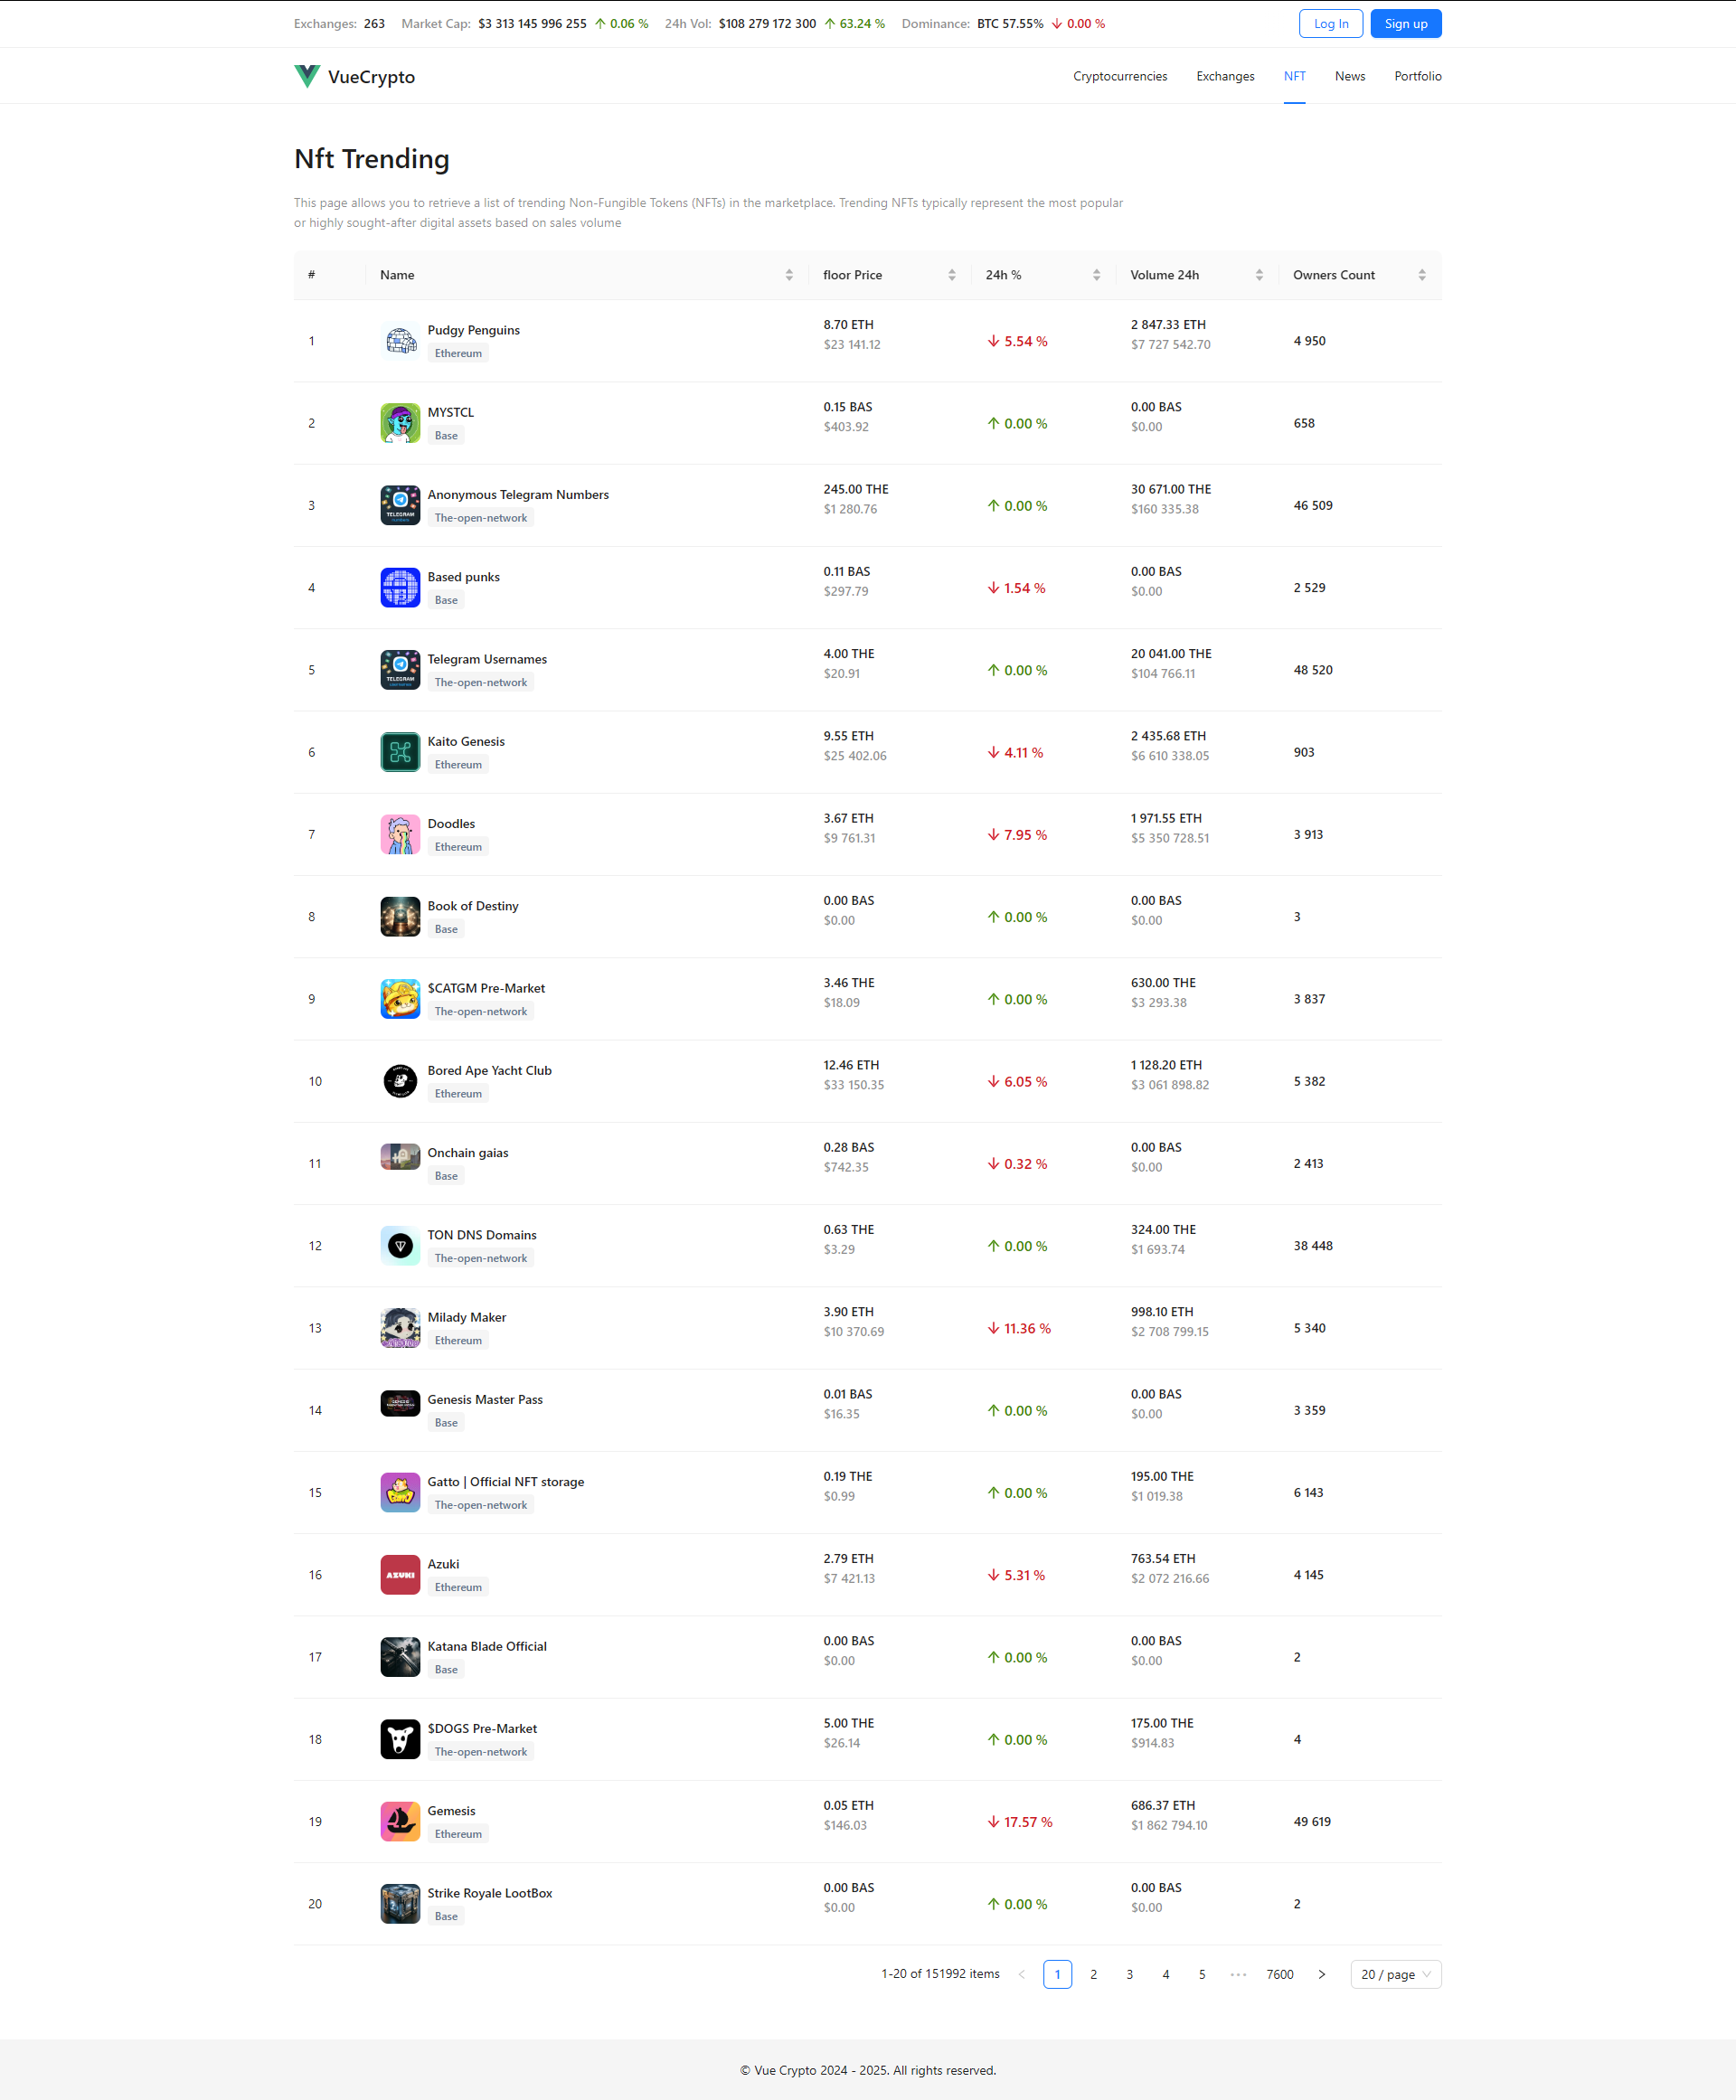Open the Kaito Genesis icon
1736x2100 pixels.
click(400, 752)
